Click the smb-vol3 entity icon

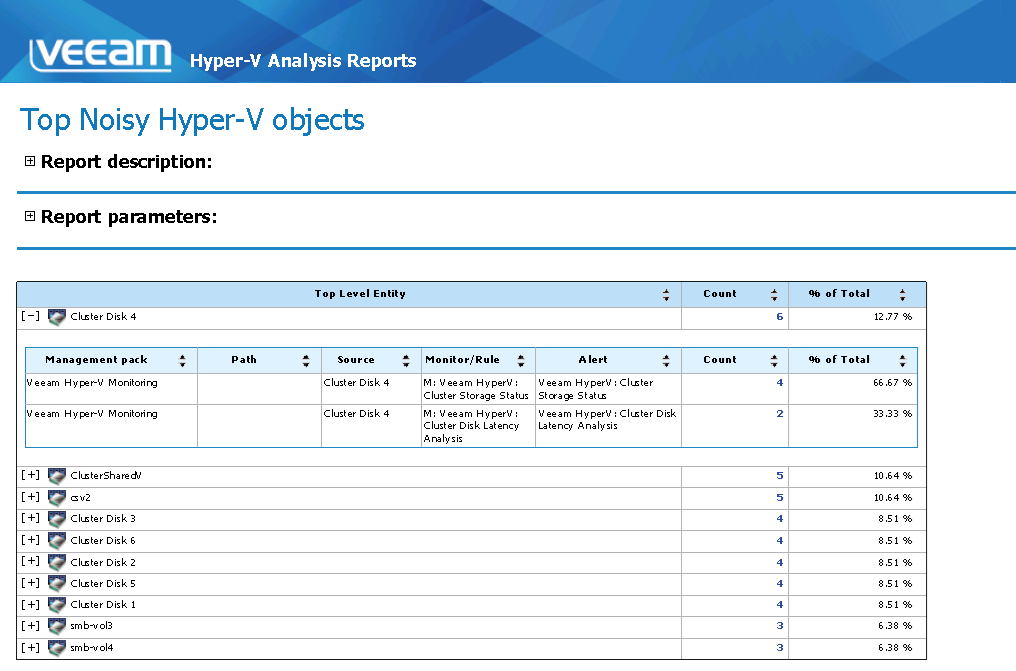[x=57, y=627]
